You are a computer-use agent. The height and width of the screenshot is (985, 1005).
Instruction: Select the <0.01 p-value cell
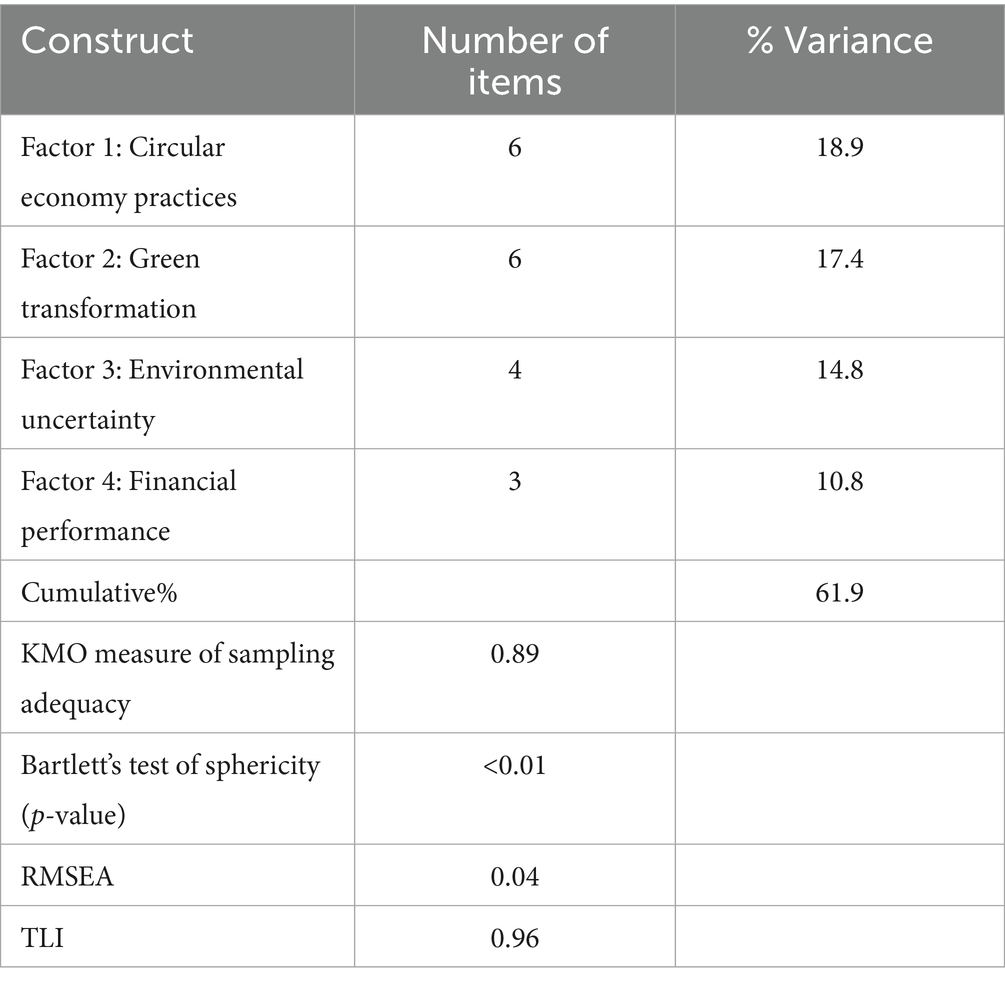[514, 765]
